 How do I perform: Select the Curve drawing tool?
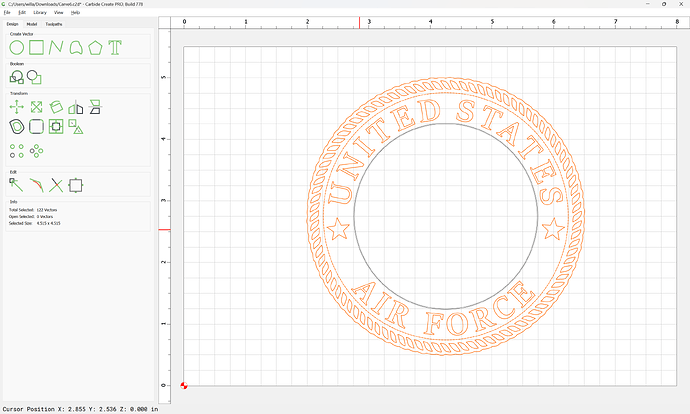coord(76,48)
